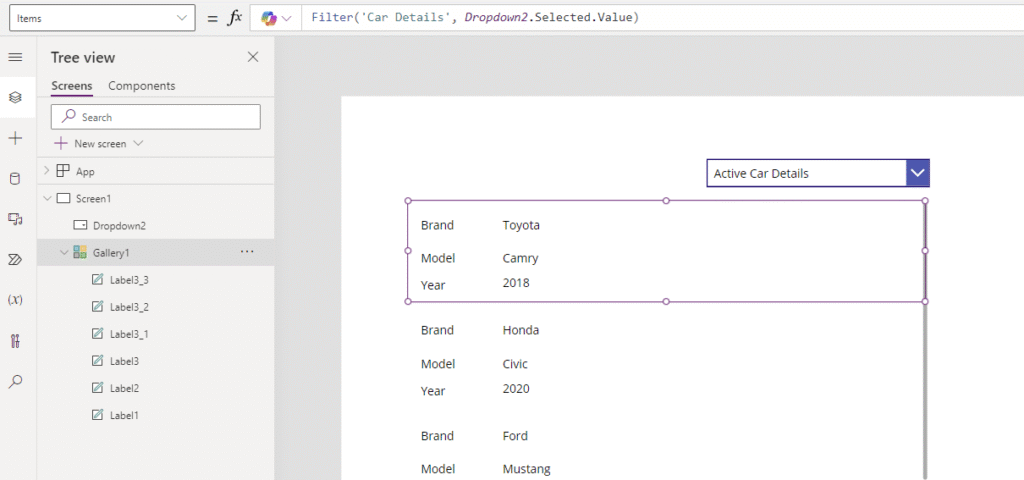Select Dropdown2 in the tree
This screenshot has width=1024, height=480.
[120, 225]
